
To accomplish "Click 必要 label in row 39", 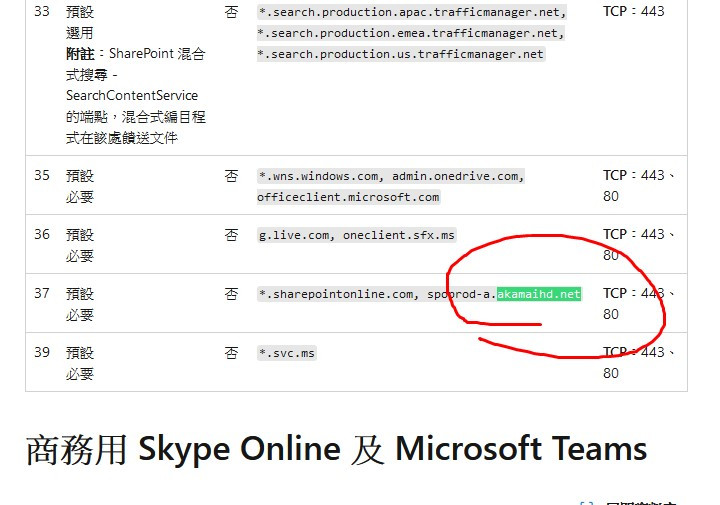I will [80, 374].
